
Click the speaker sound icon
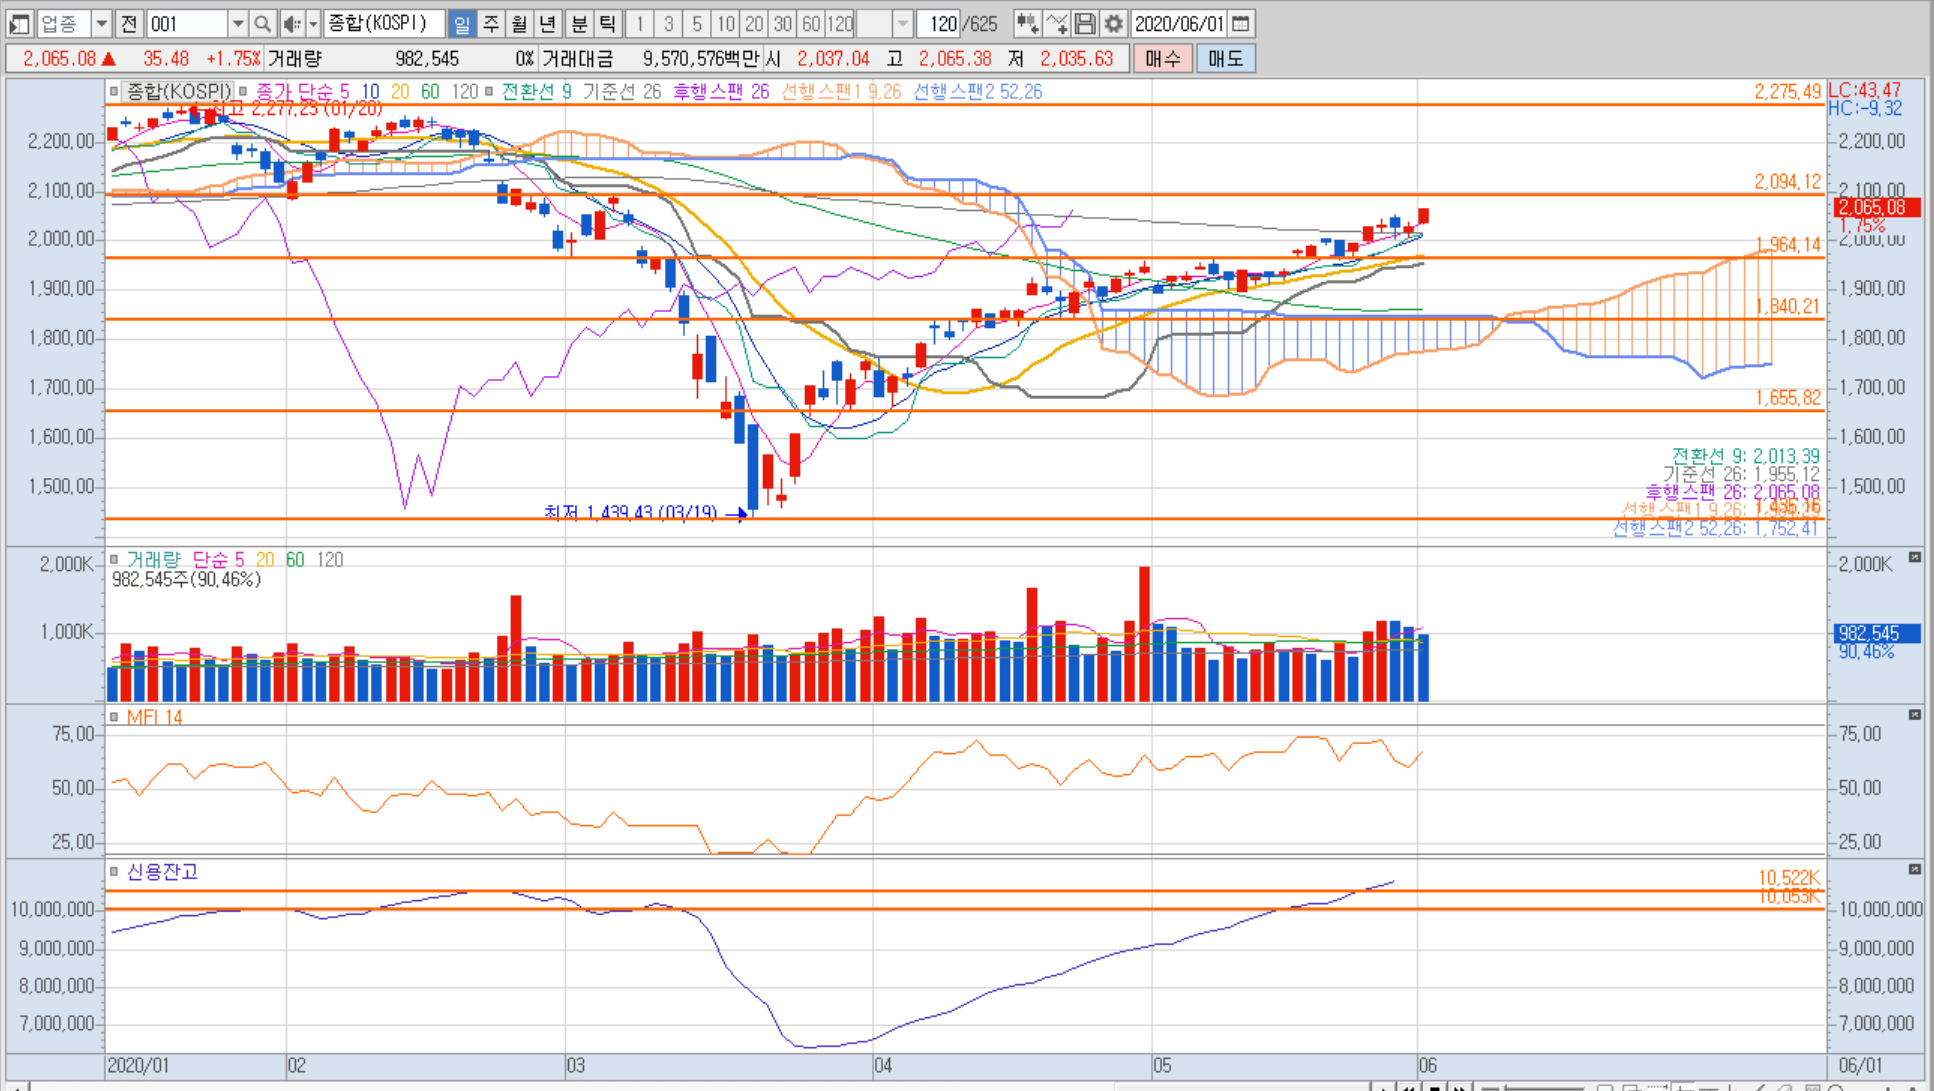pos(291,23)
